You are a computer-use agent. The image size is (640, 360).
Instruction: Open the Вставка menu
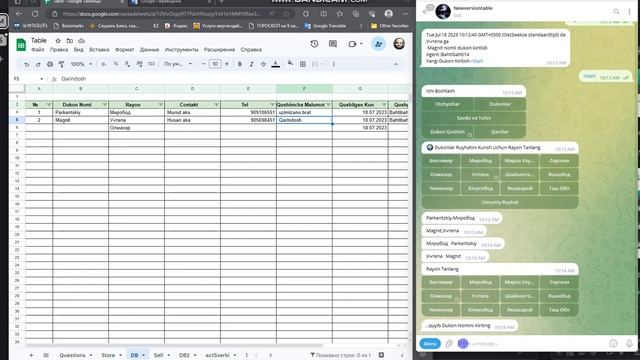(99, 50)
